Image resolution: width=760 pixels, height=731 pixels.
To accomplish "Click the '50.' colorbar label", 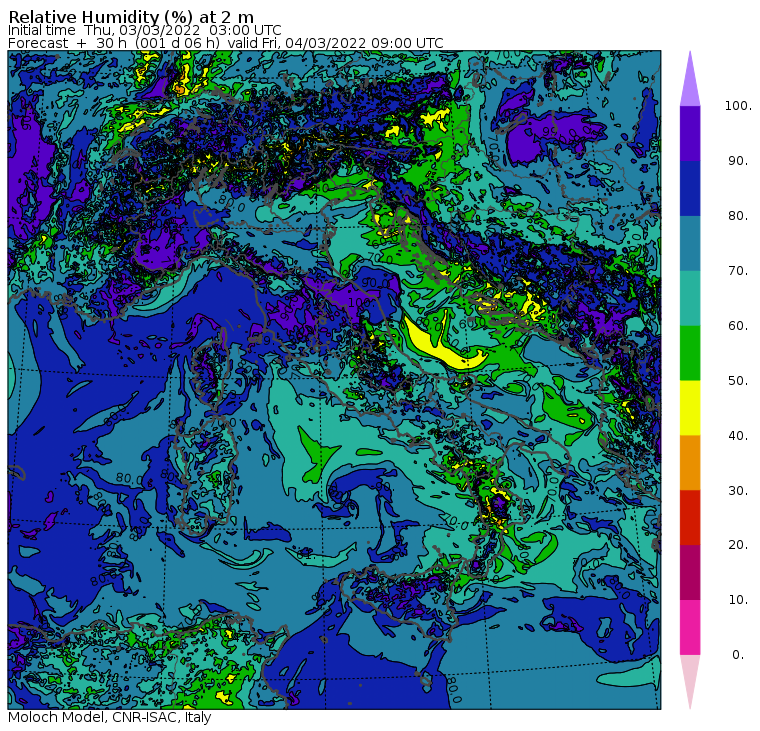I will click(x=738, y=381).
